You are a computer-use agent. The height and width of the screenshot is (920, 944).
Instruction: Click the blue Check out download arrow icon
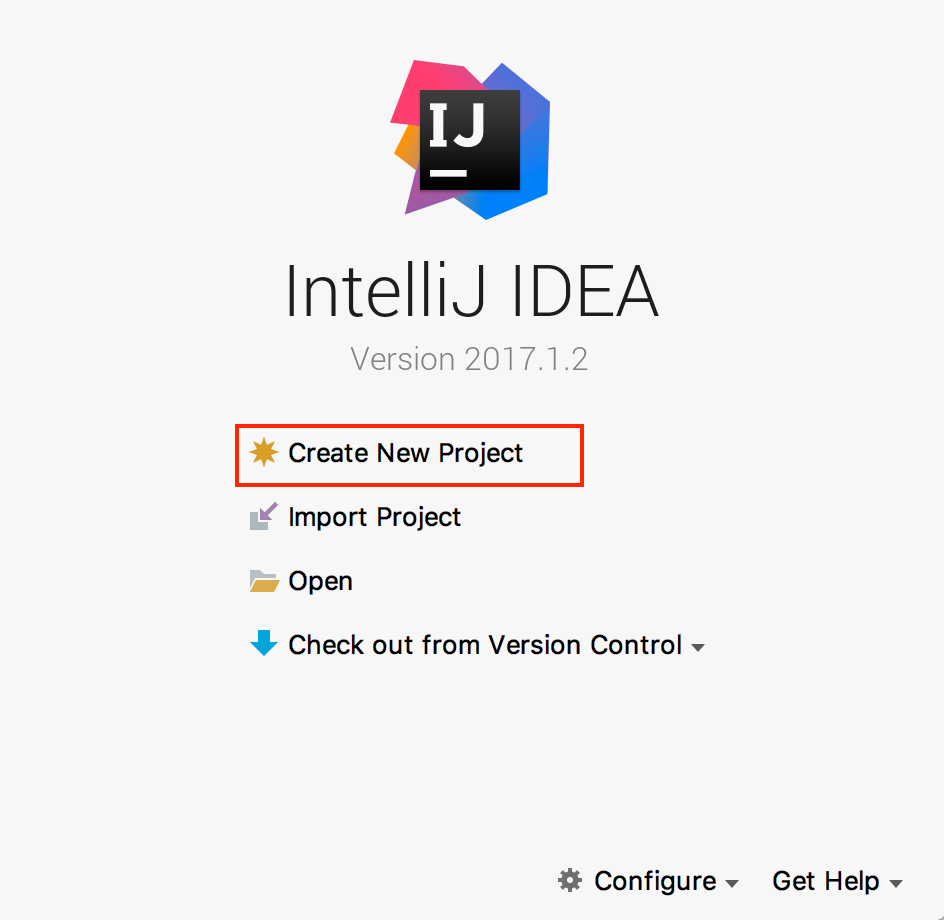[264, 643]
